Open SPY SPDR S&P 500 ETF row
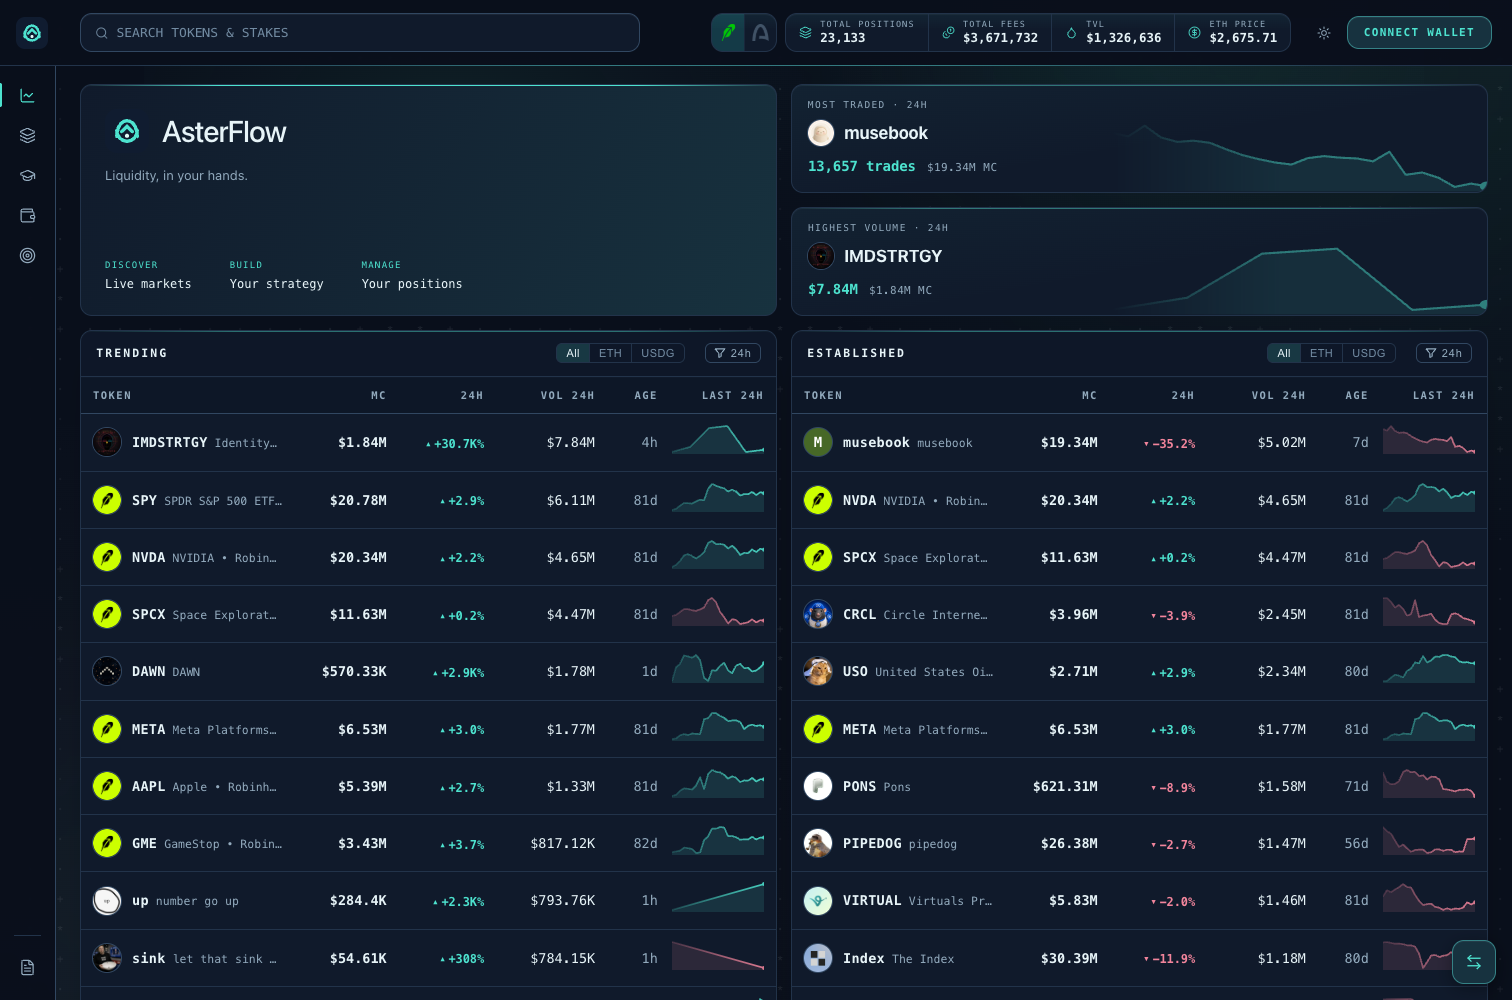The height and width of the screenshot is (1000, 1512). click(428, 500)
